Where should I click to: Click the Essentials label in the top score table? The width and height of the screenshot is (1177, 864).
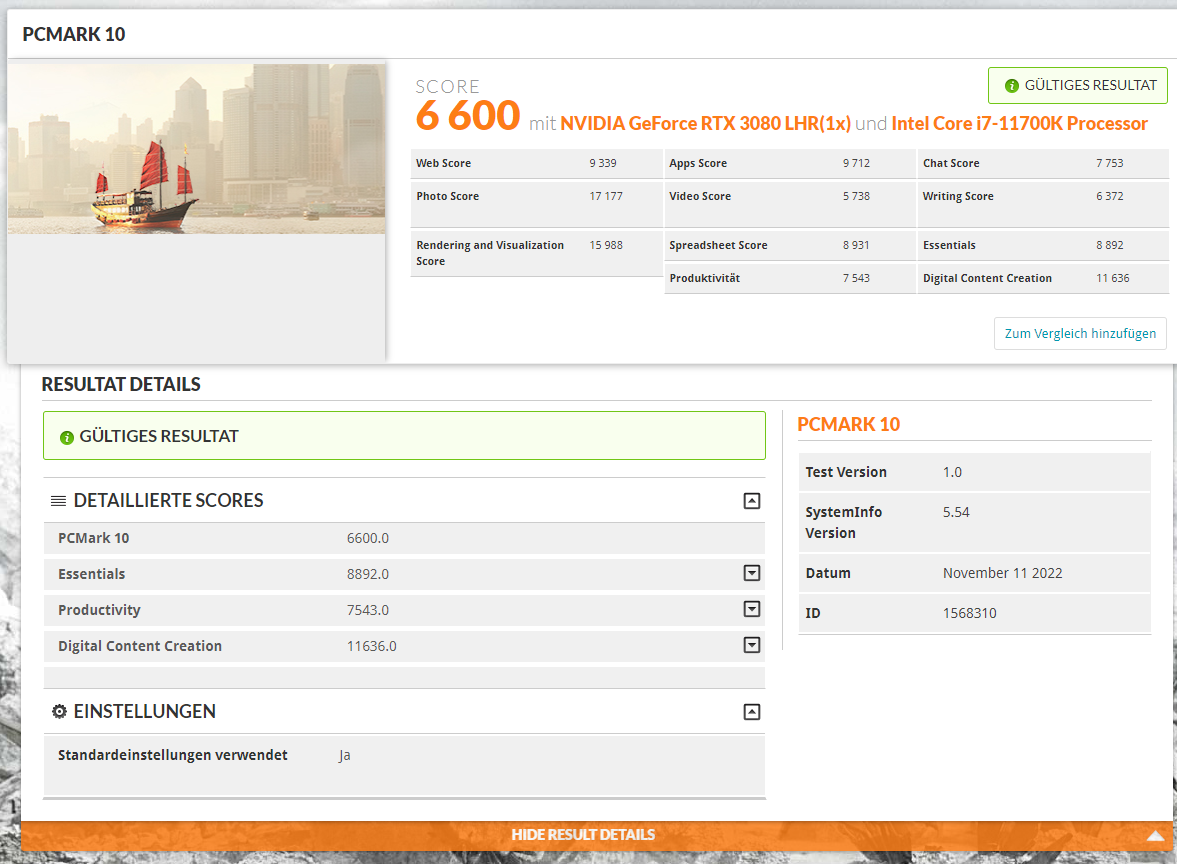949,245
